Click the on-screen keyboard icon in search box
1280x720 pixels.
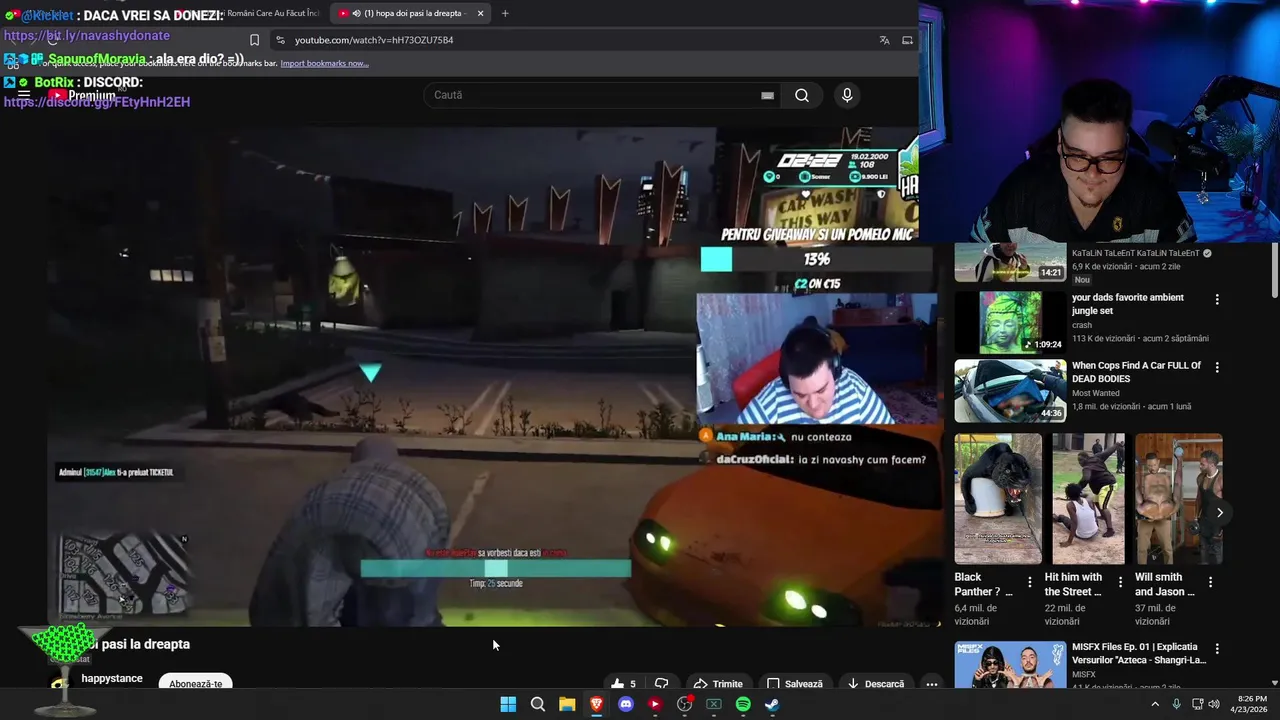point(767,95)
